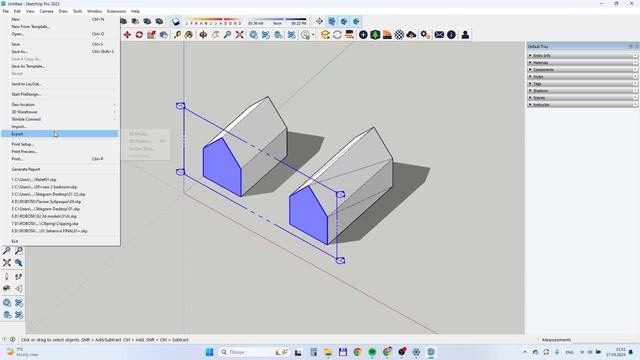Select the Scale tool in toolbar
The image size is (640, 360).
tap(151, 35)
